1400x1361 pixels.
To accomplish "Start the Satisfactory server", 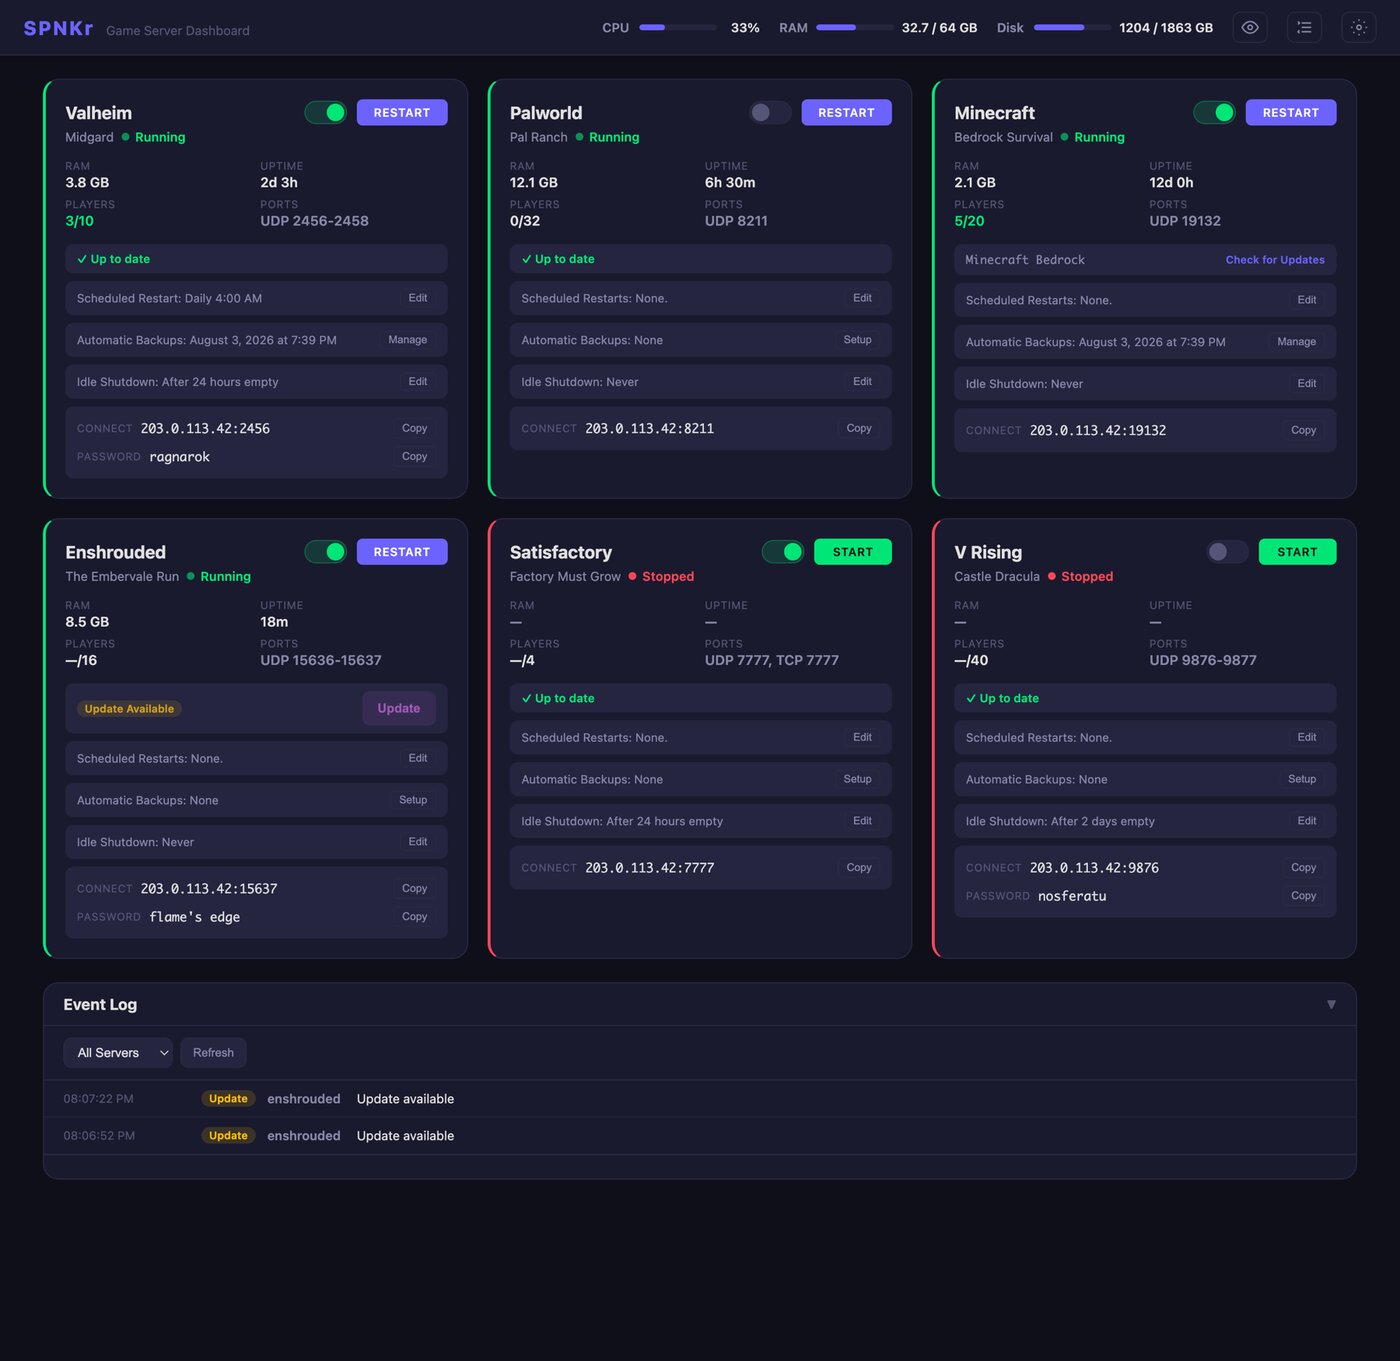I will click(x=853, y=552).
